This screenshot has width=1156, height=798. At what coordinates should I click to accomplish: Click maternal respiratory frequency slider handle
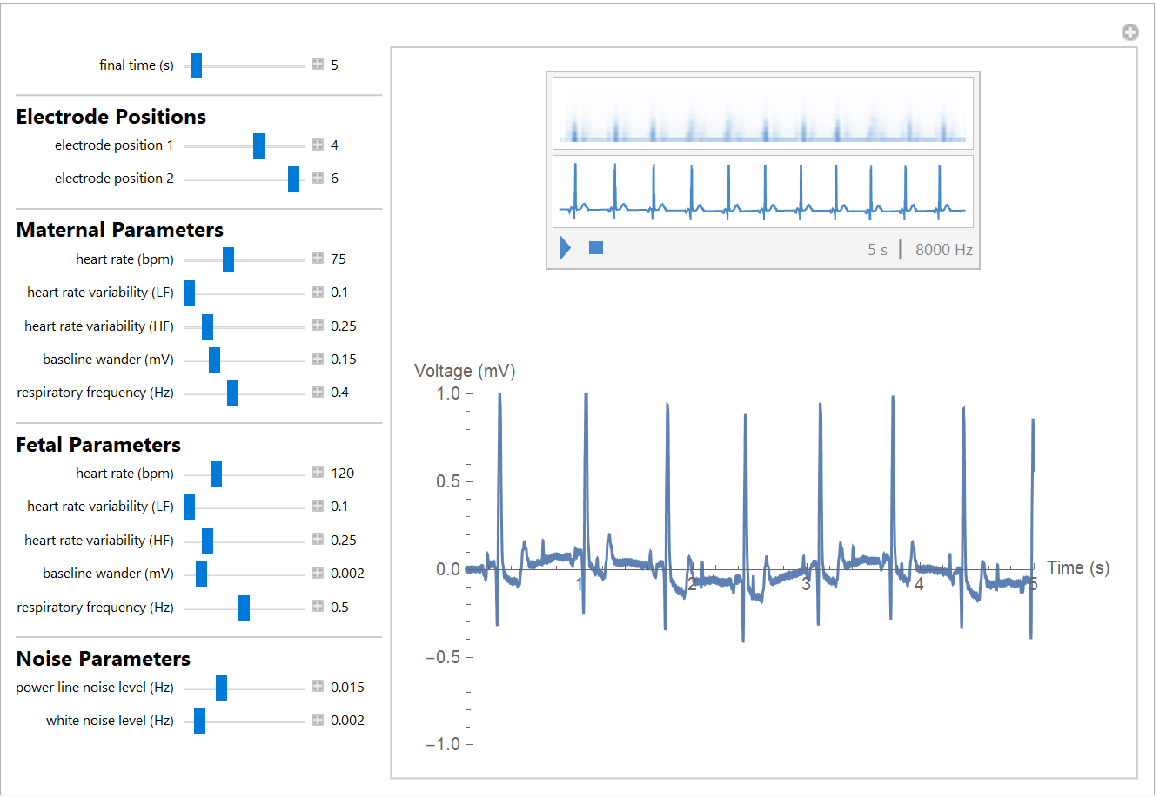[232, 393]
